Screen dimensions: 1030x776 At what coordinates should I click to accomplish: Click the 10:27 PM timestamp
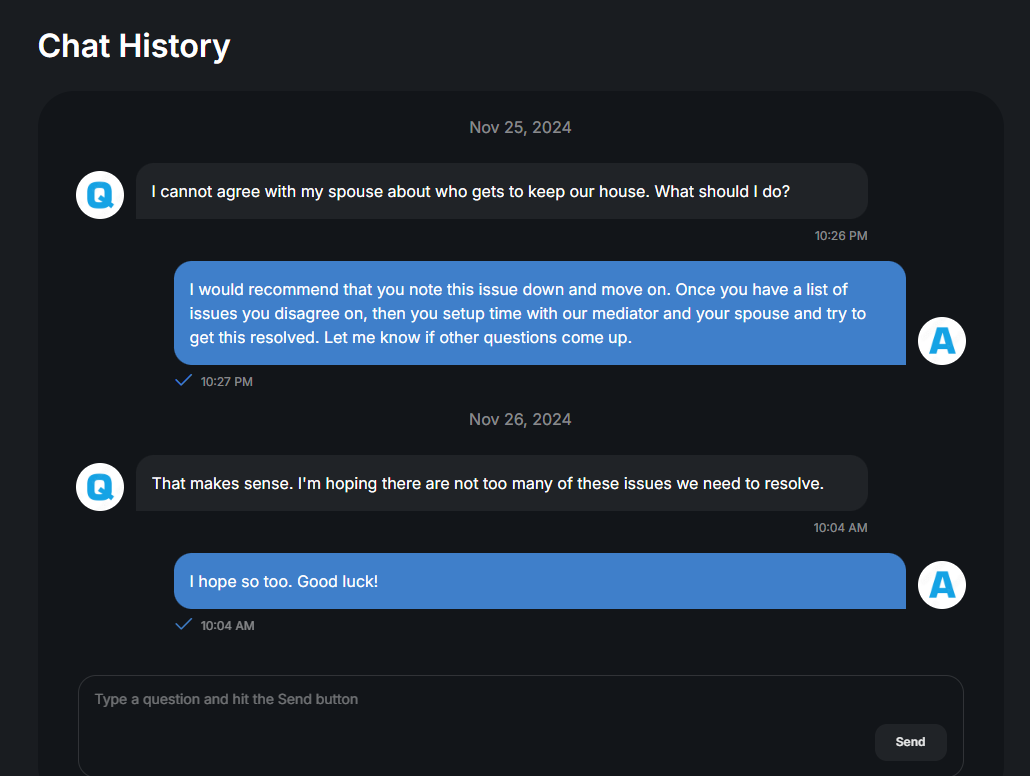coord(227,382)
